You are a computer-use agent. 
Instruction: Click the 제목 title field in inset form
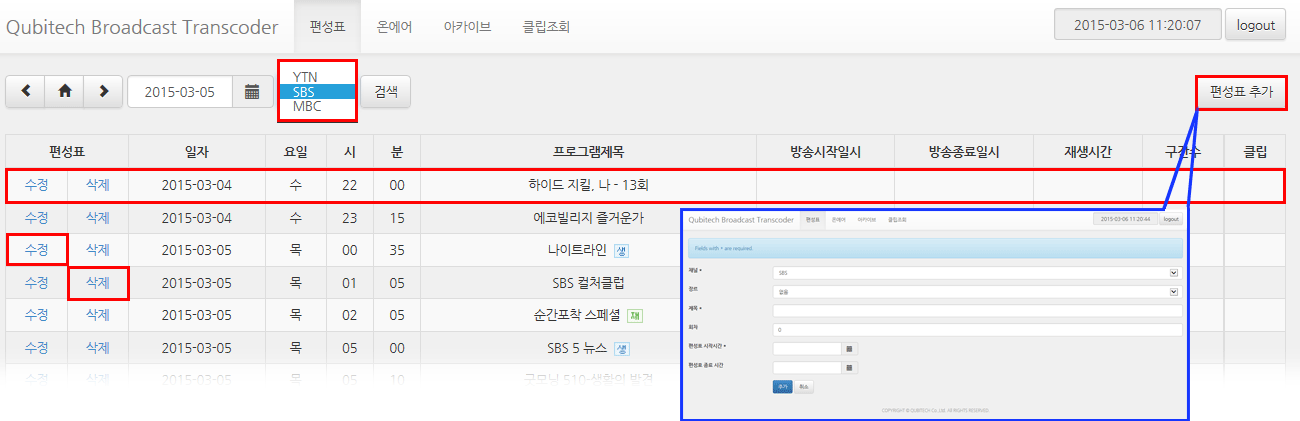(x=977, y=311)
